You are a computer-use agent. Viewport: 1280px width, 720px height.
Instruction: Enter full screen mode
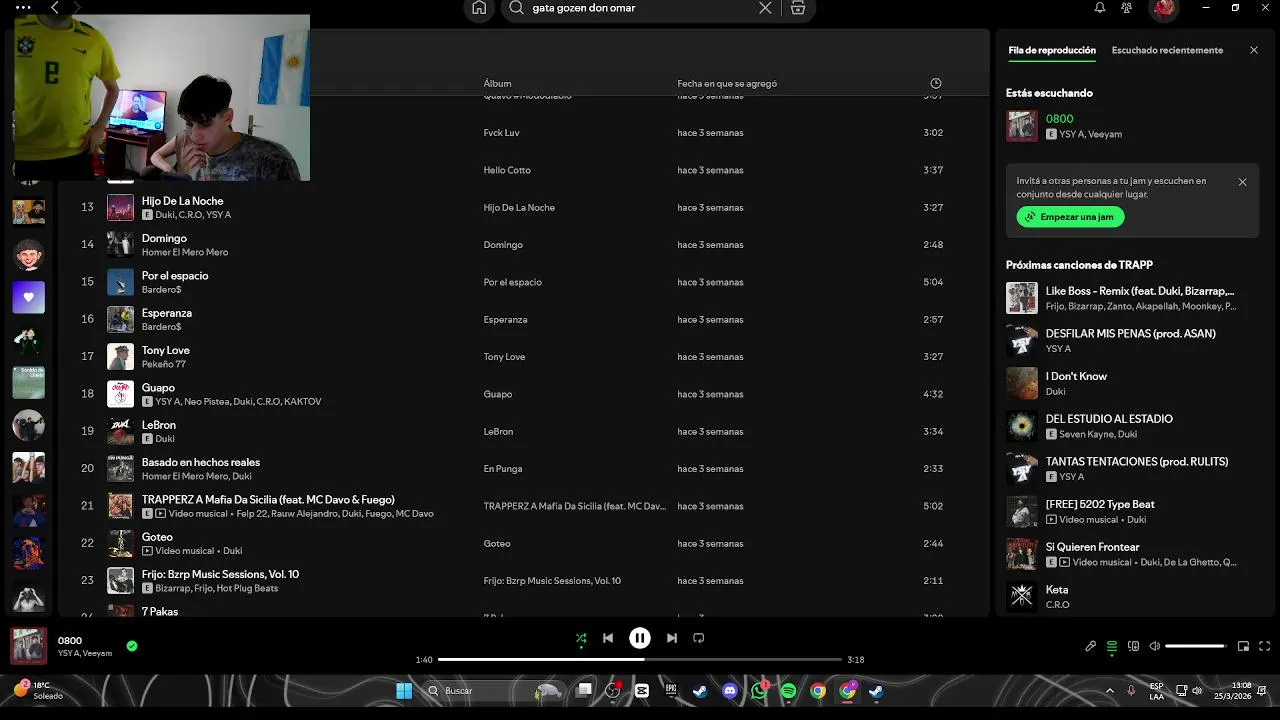click(x=1265, y=646)
